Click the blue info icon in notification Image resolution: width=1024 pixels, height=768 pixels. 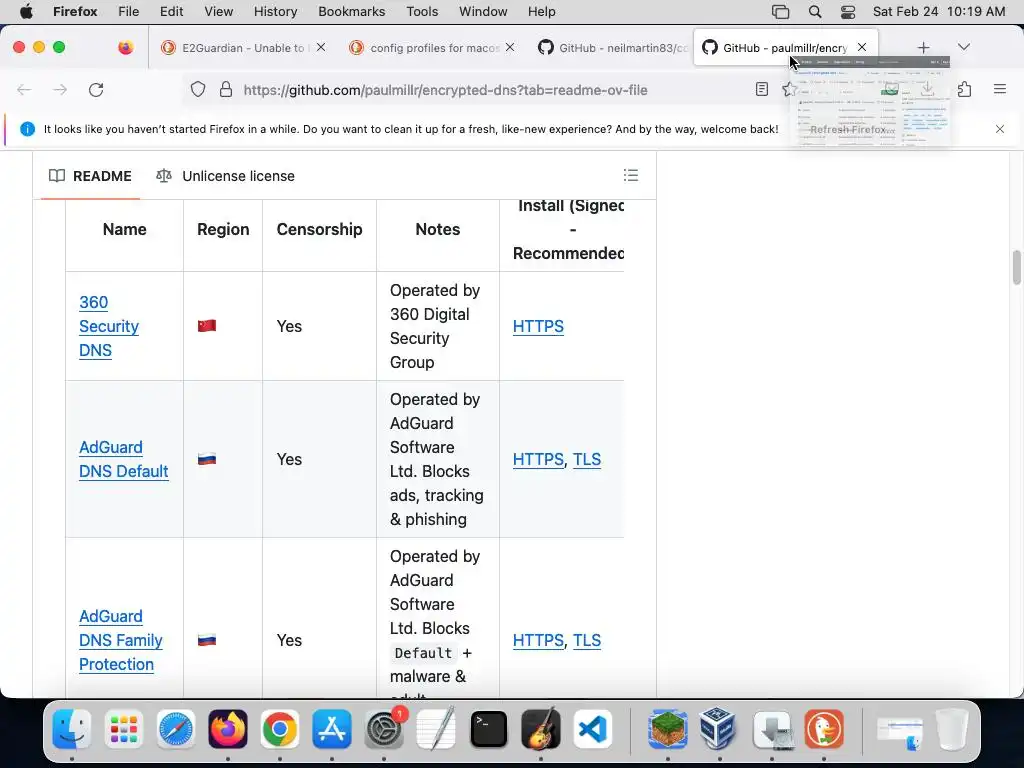pyautogui.click(x=27, y=129)
